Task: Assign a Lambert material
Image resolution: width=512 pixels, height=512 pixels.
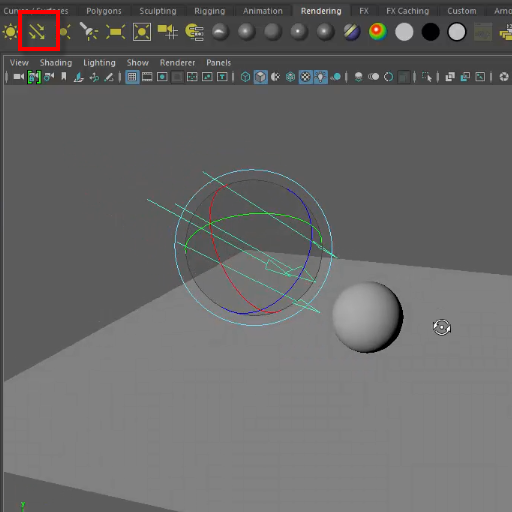Action: [273, 32]
